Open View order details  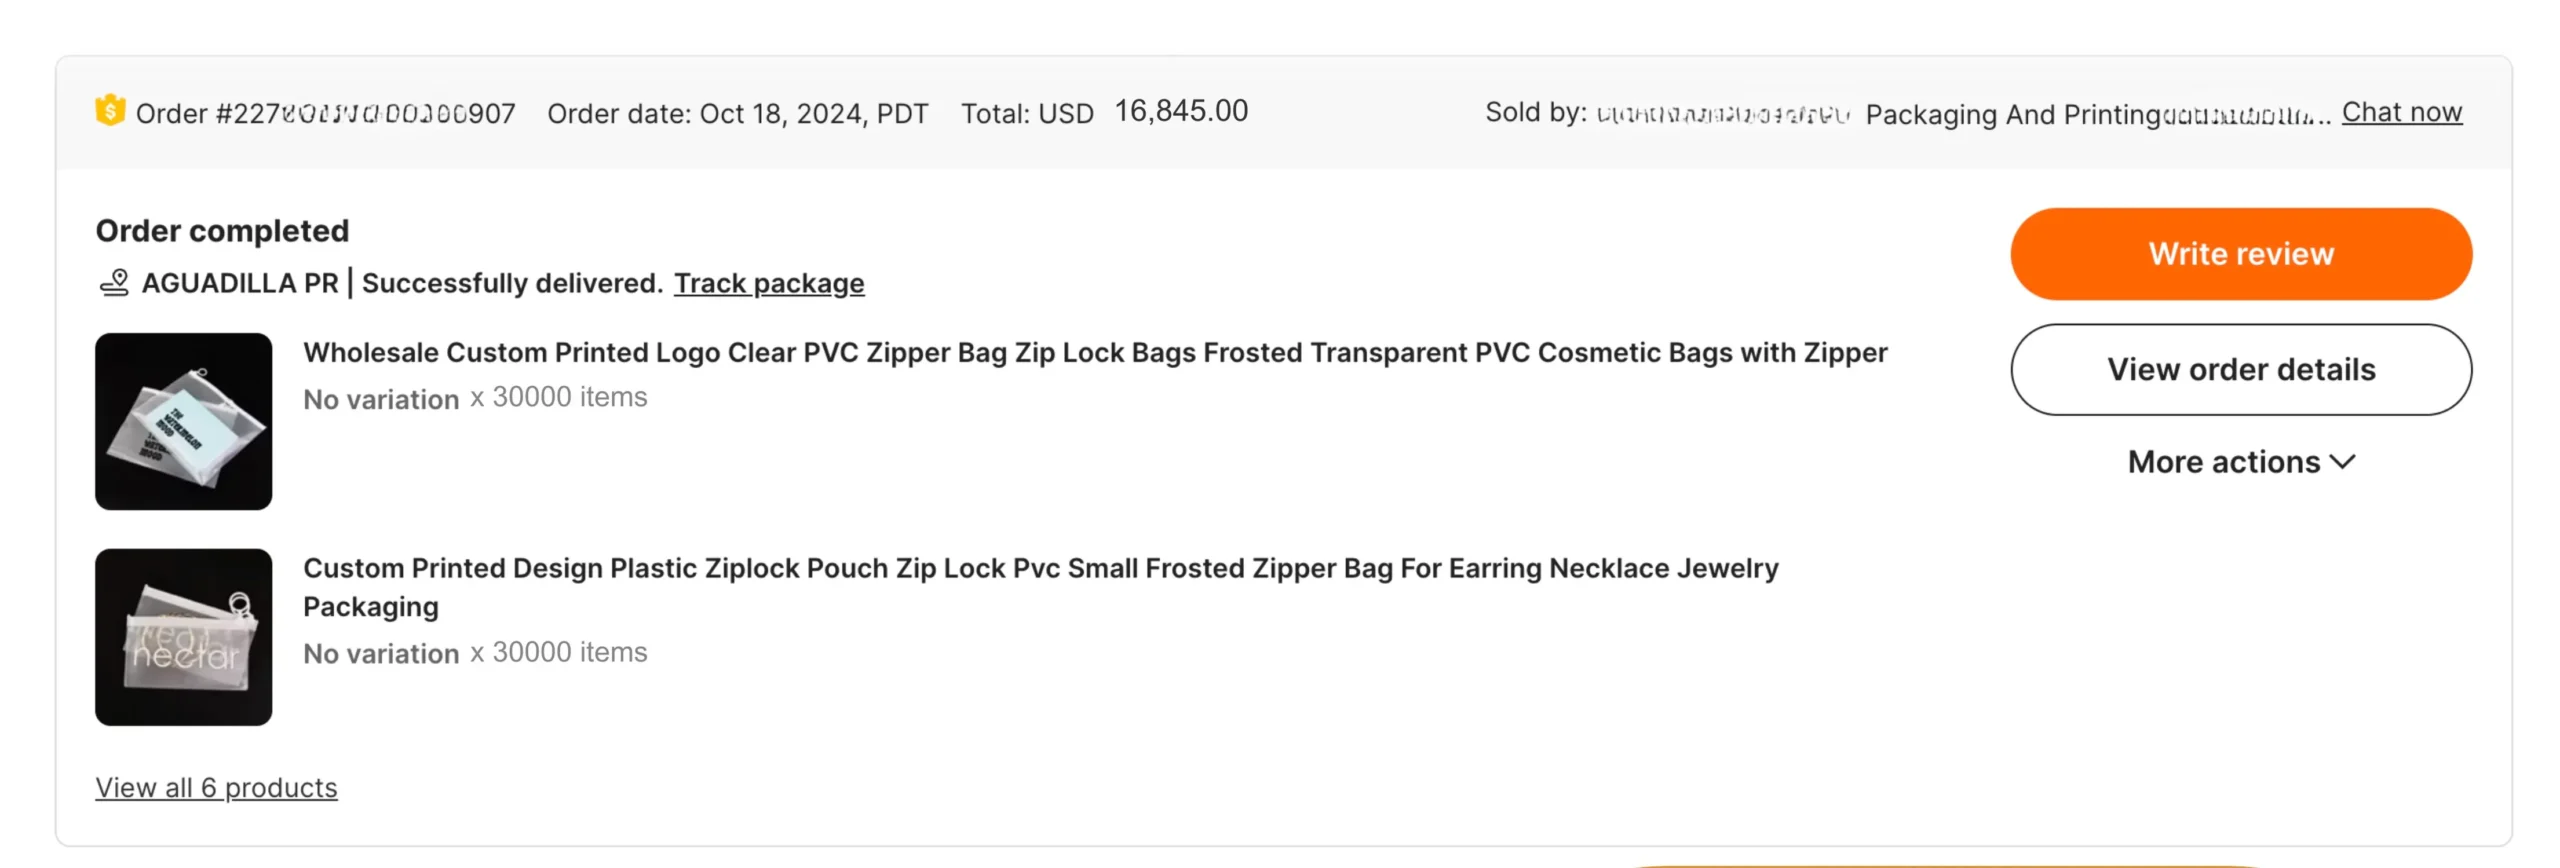click(2240, 369)
